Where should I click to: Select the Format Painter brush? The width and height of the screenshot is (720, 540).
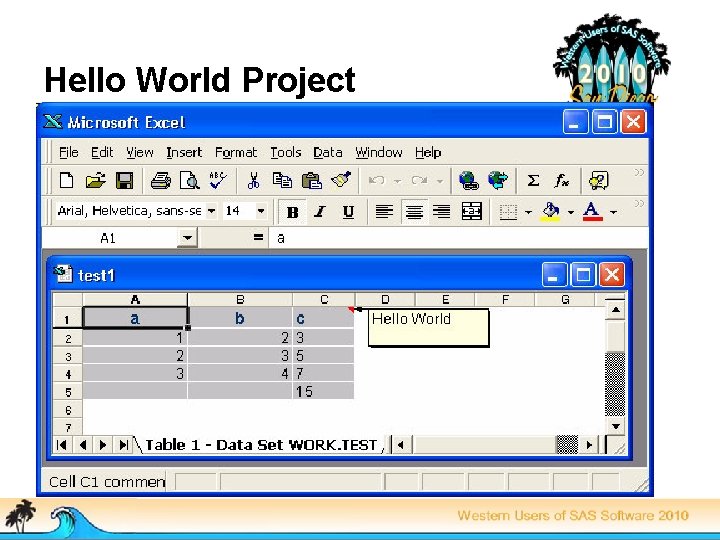pos(341,180)
